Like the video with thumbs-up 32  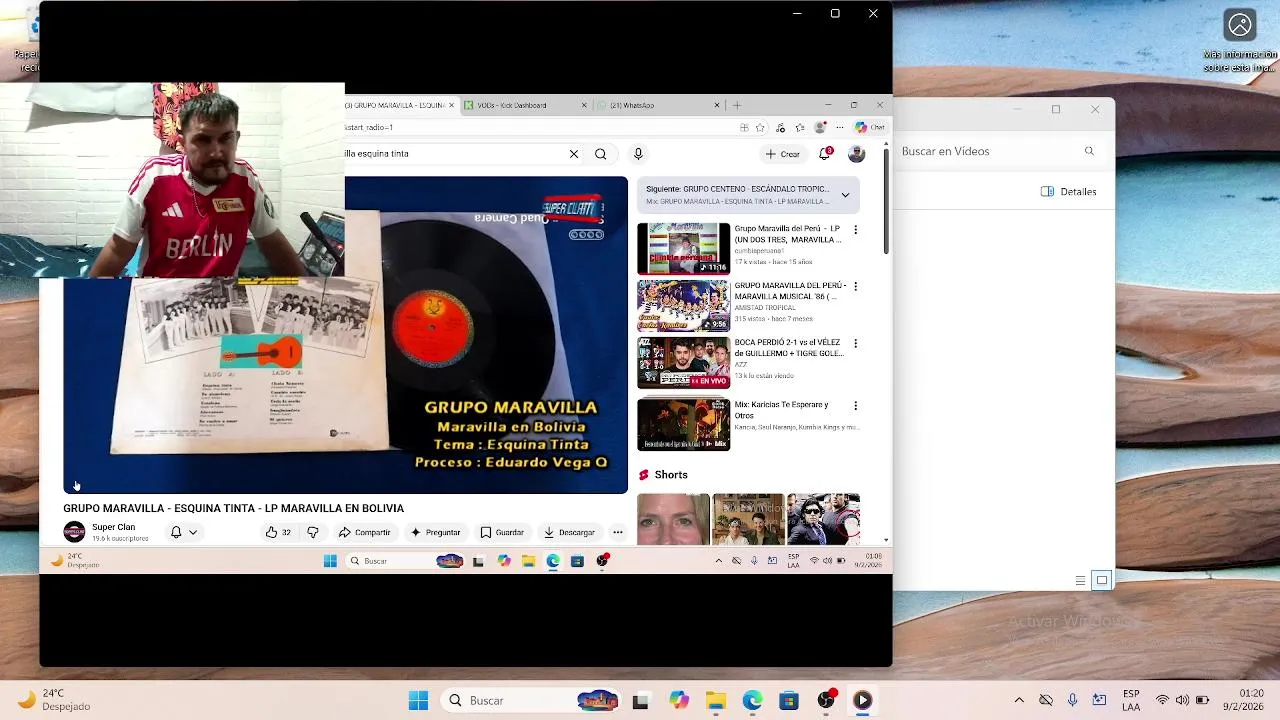[x=278, y=532]
